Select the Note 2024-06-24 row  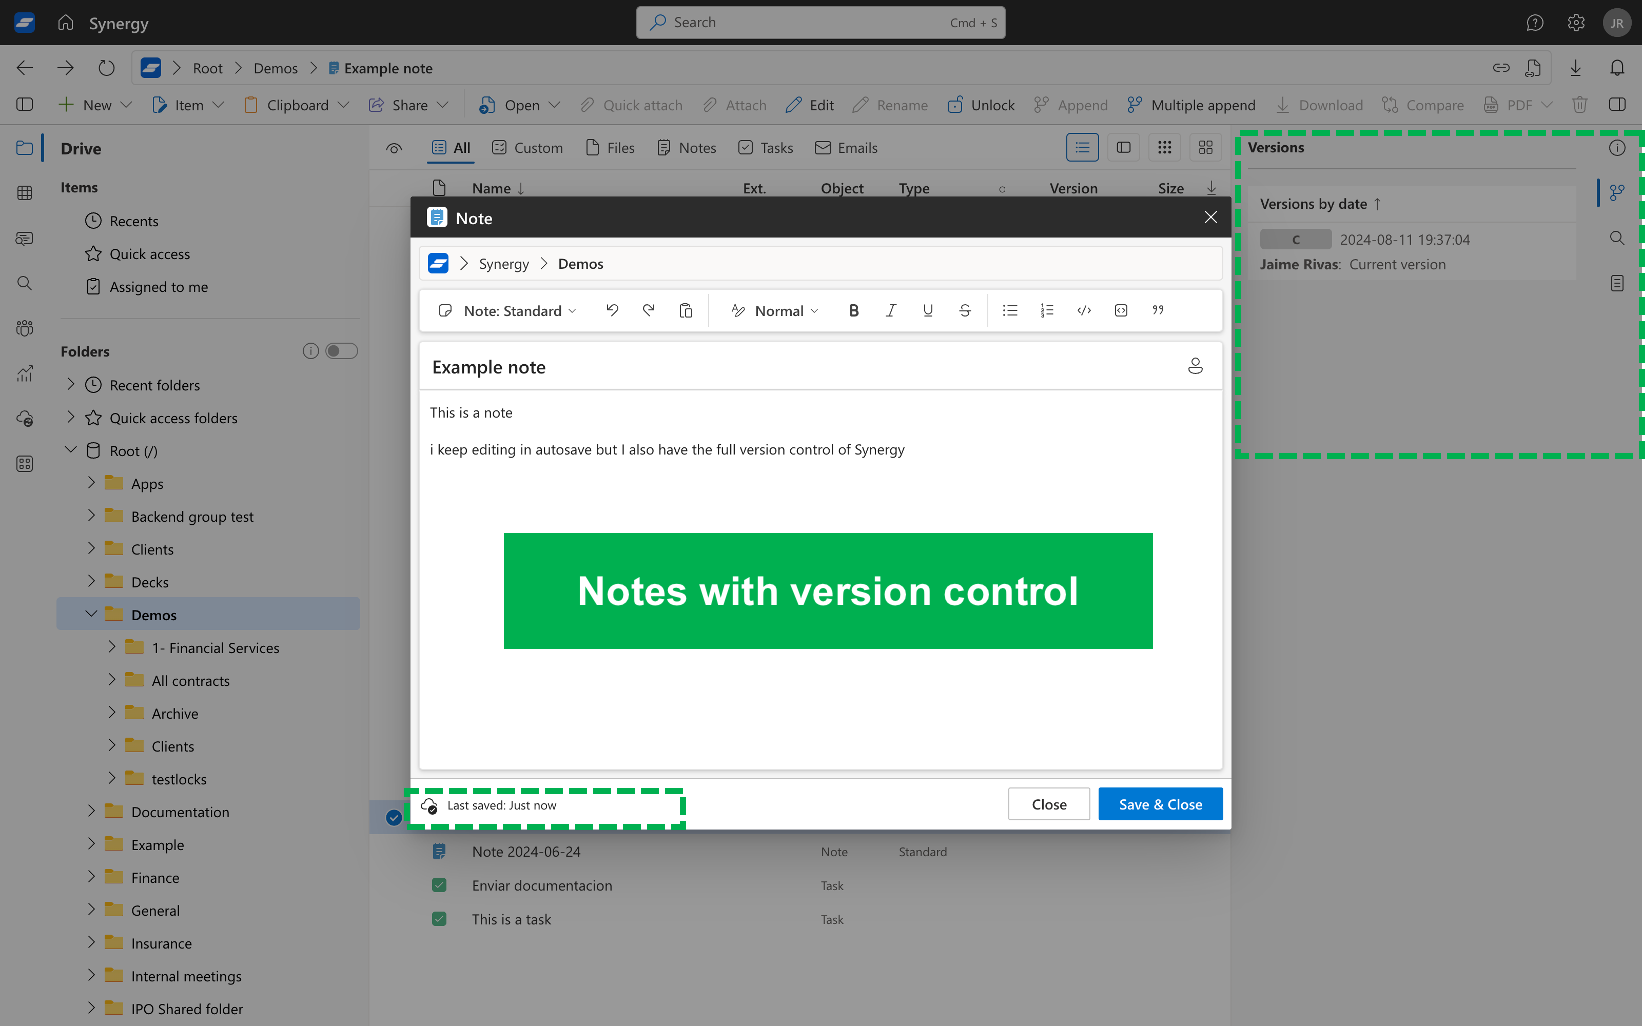[800, 852]
